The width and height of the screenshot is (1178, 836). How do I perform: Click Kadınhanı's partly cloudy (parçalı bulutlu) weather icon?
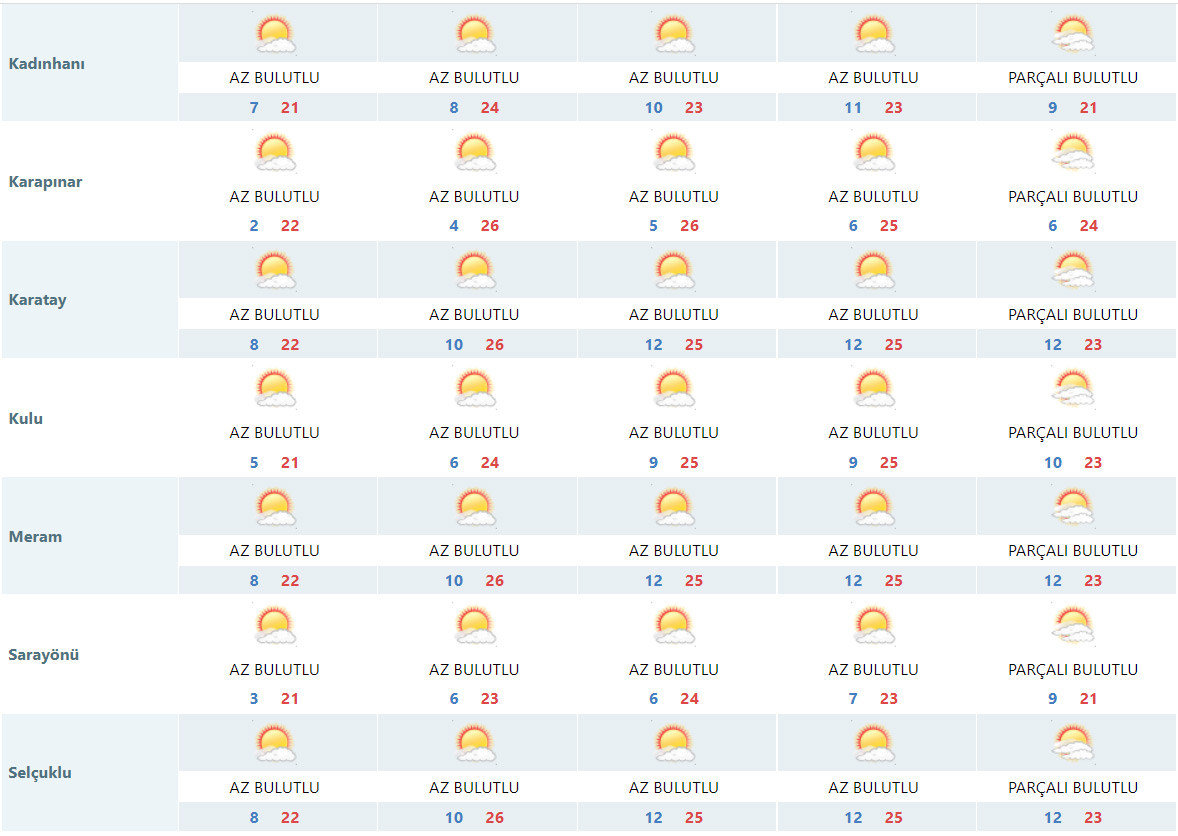(x=1073, y=35)
